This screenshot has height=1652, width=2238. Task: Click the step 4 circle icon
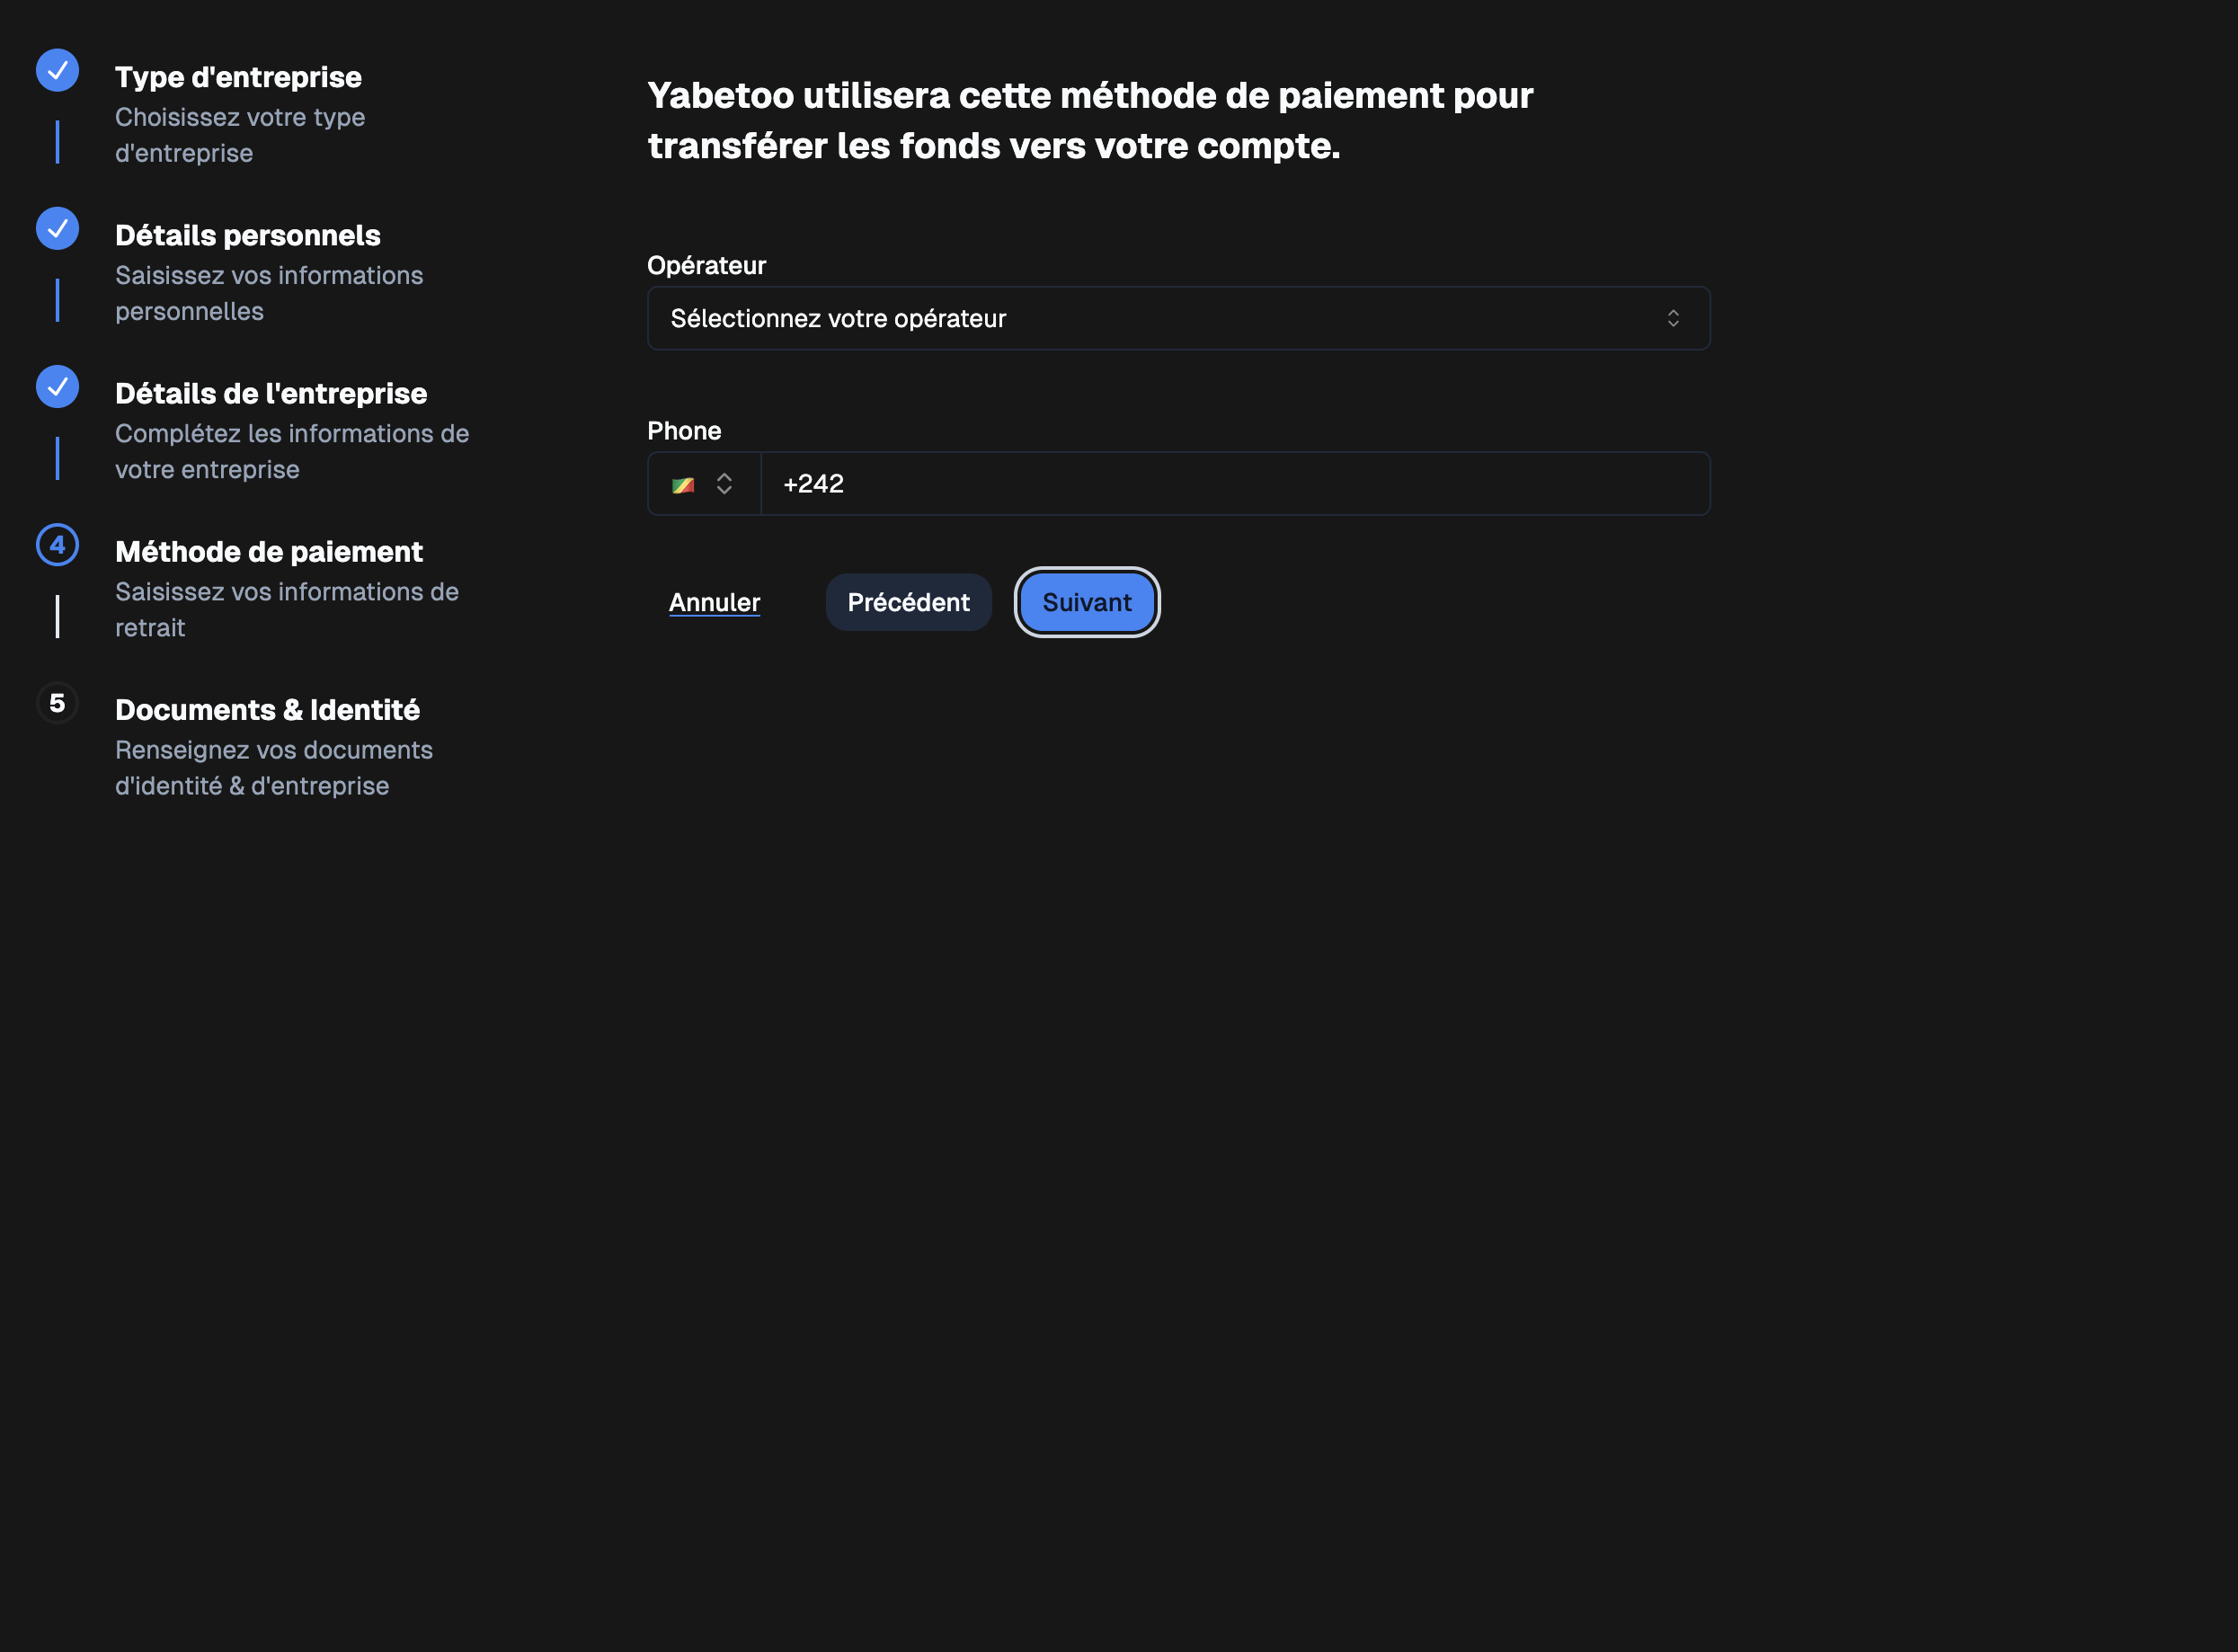pyautogui.click(x=57, y=544)
